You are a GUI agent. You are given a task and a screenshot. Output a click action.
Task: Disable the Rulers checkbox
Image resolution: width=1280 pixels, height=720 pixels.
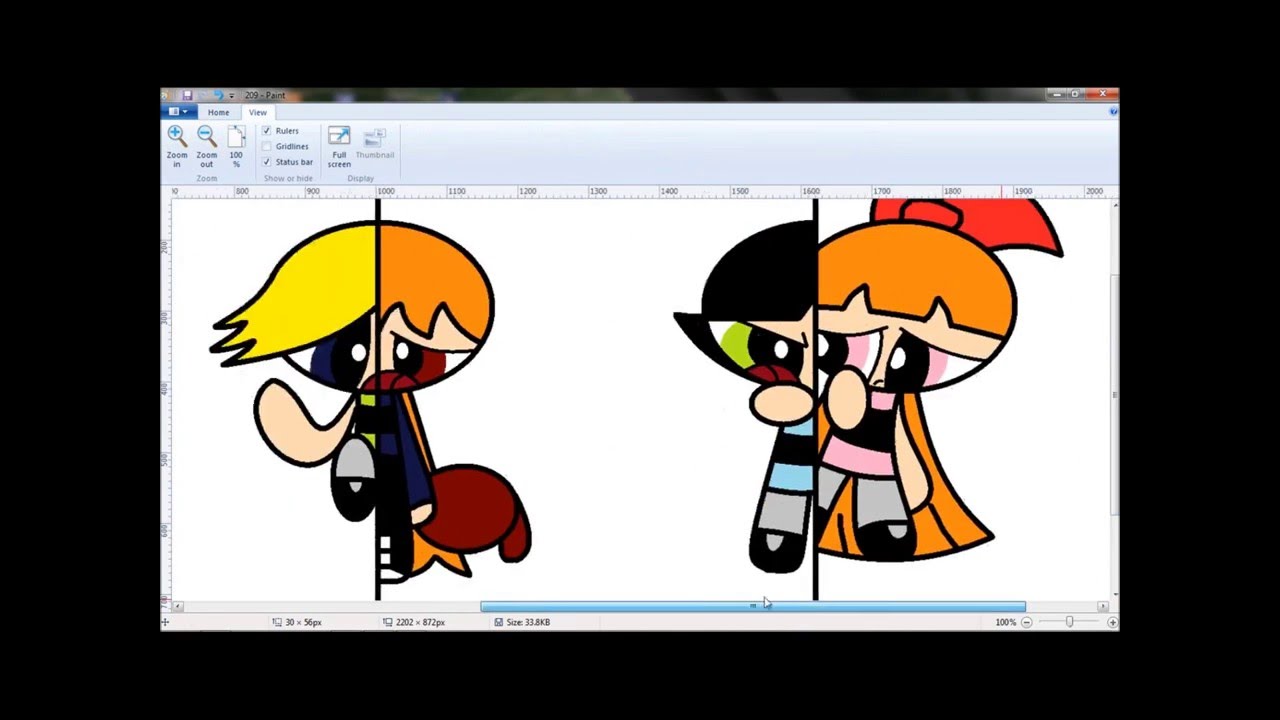[267, 131]
